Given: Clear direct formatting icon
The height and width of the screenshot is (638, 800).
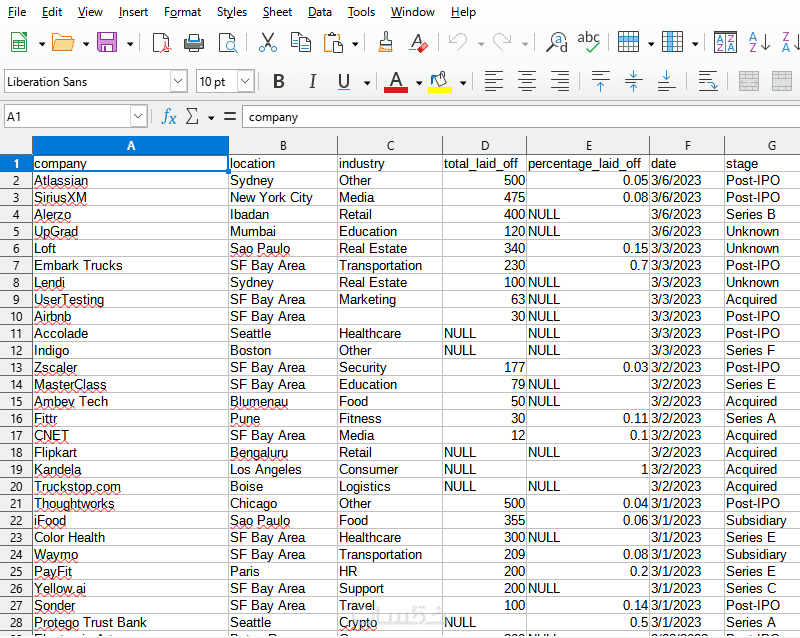Looking at the screenshot, I should click(x=418, y=43).
